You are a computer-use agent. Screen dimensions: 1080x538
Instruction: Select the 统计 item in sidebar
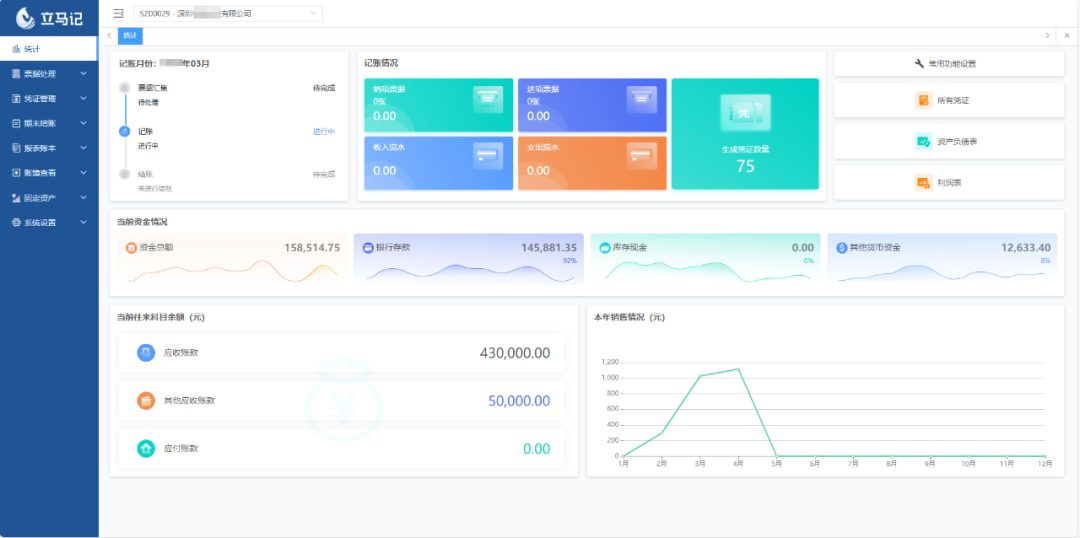pos(48,49)
